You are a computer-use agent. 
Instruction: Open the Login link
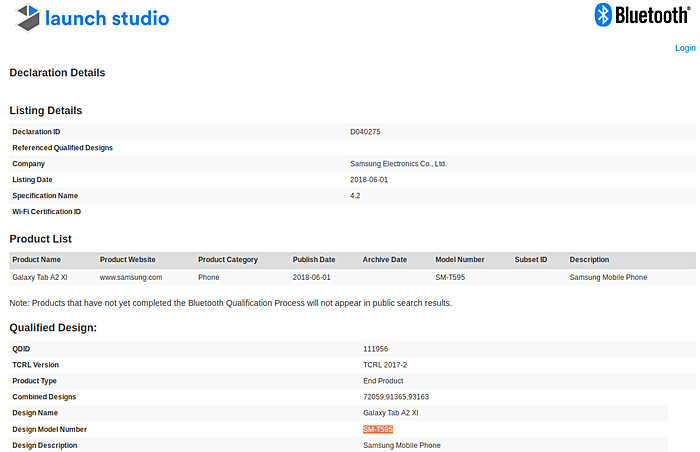pyautogui.click(x=685, y=48)
